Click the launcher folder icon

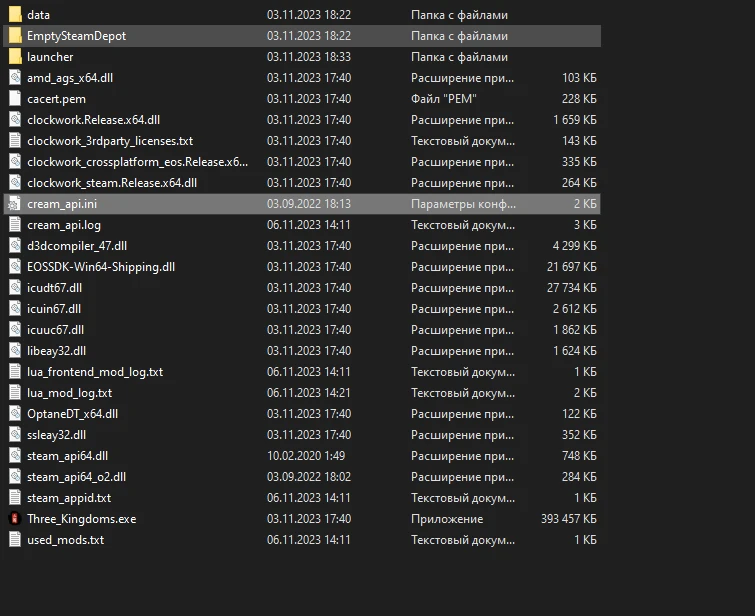coord(15,57)
